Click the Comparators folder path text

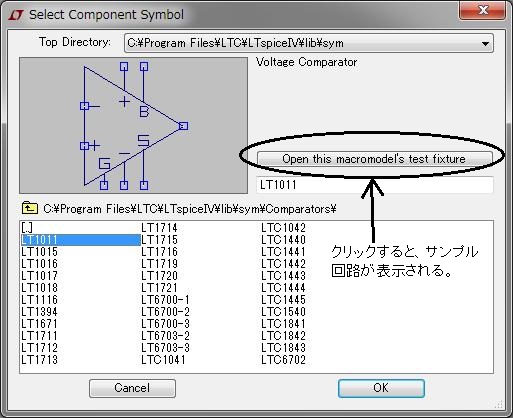[x=190, y=209]
